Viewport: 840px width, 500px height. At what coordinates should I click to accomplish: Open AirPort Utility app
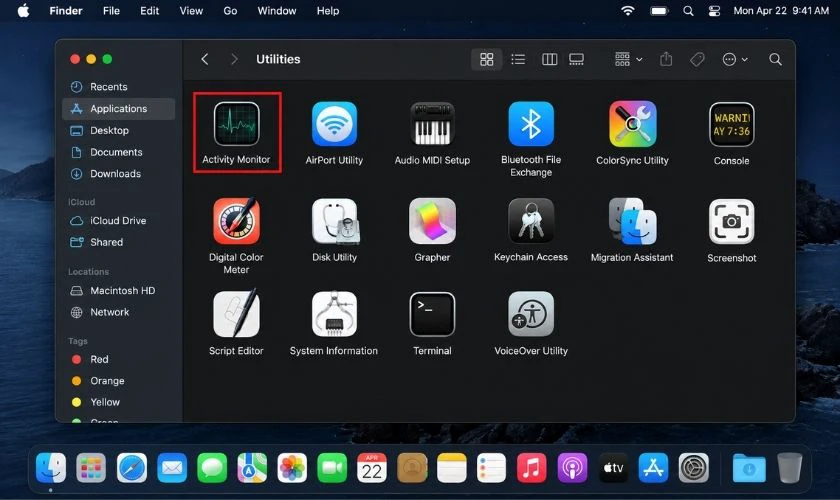[x=334, y=124]
